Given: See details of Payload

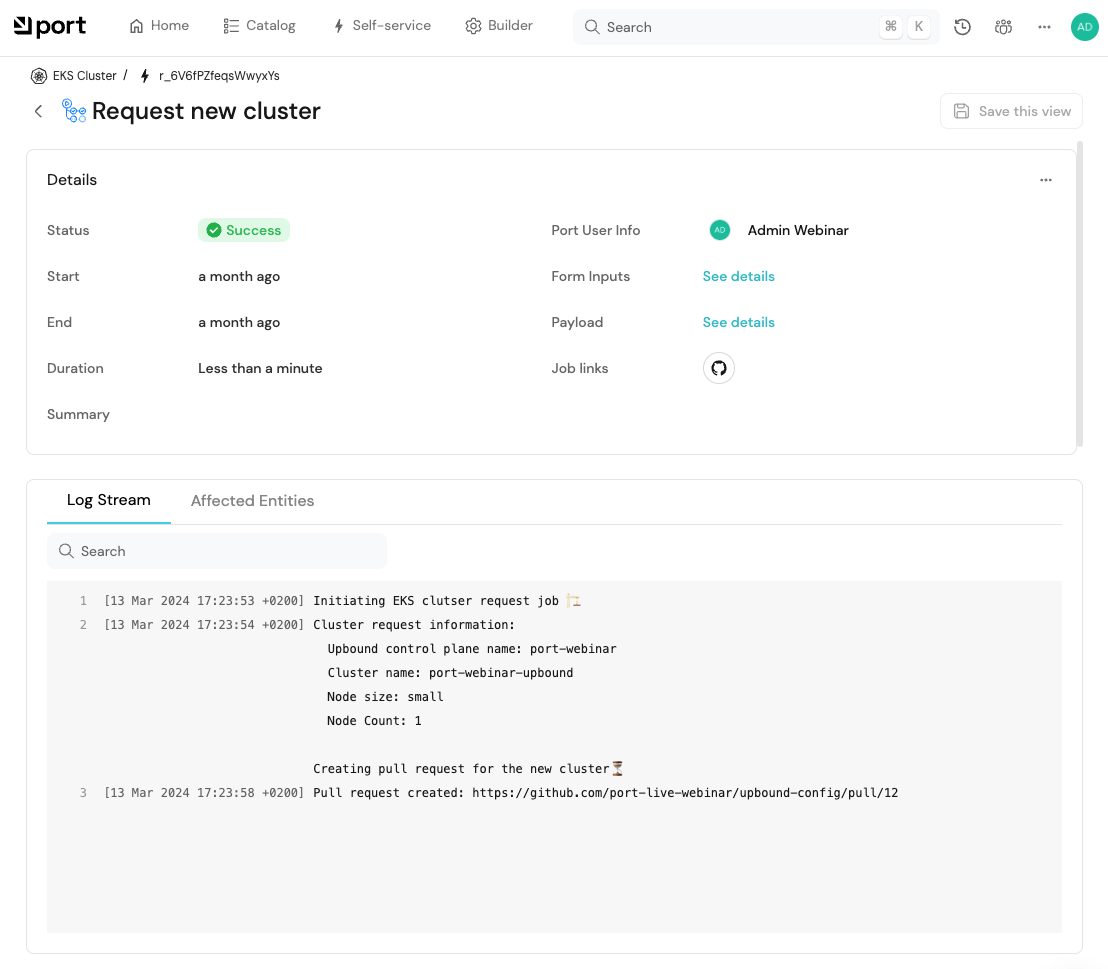Looking at the screenshot, I should pos(738,322).
